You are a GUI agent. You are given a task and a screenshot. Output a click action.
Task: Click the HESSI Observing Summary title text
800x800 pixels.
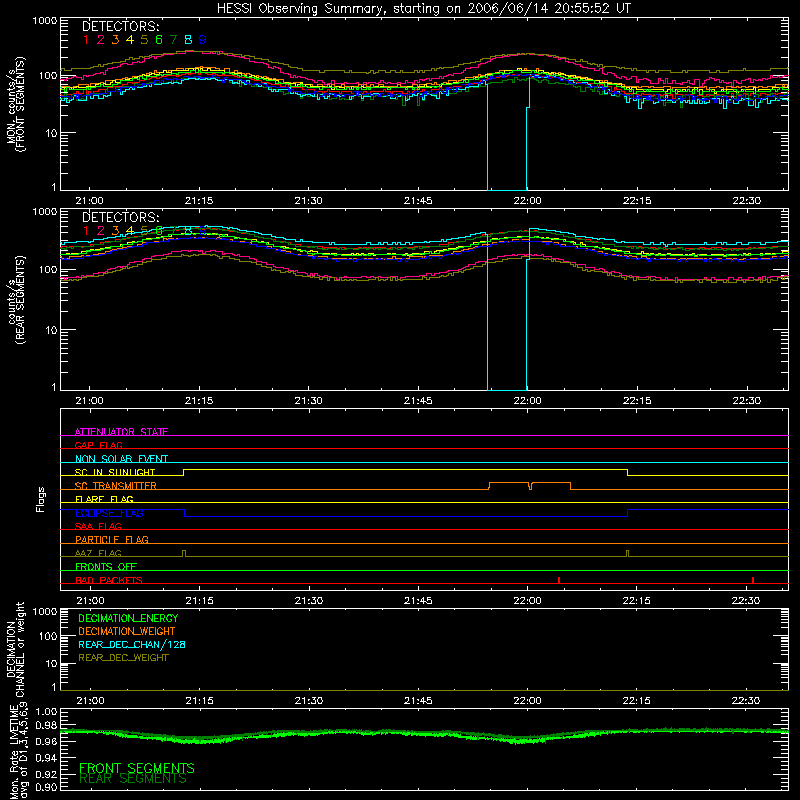coord(423,9)
